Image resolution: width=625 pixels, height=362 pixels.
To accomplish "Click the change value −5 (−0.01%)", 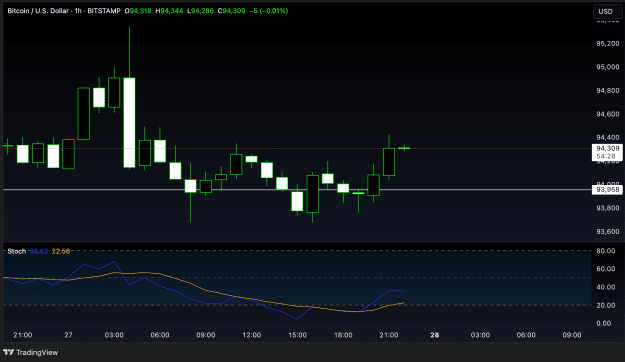I will (268, 11).
